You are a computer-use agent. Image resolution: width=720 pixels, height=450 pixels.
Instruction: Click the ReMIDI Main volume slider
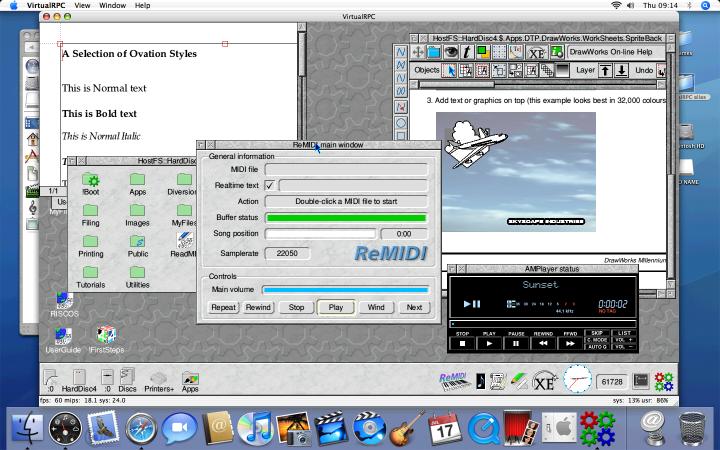click(345, 290)
